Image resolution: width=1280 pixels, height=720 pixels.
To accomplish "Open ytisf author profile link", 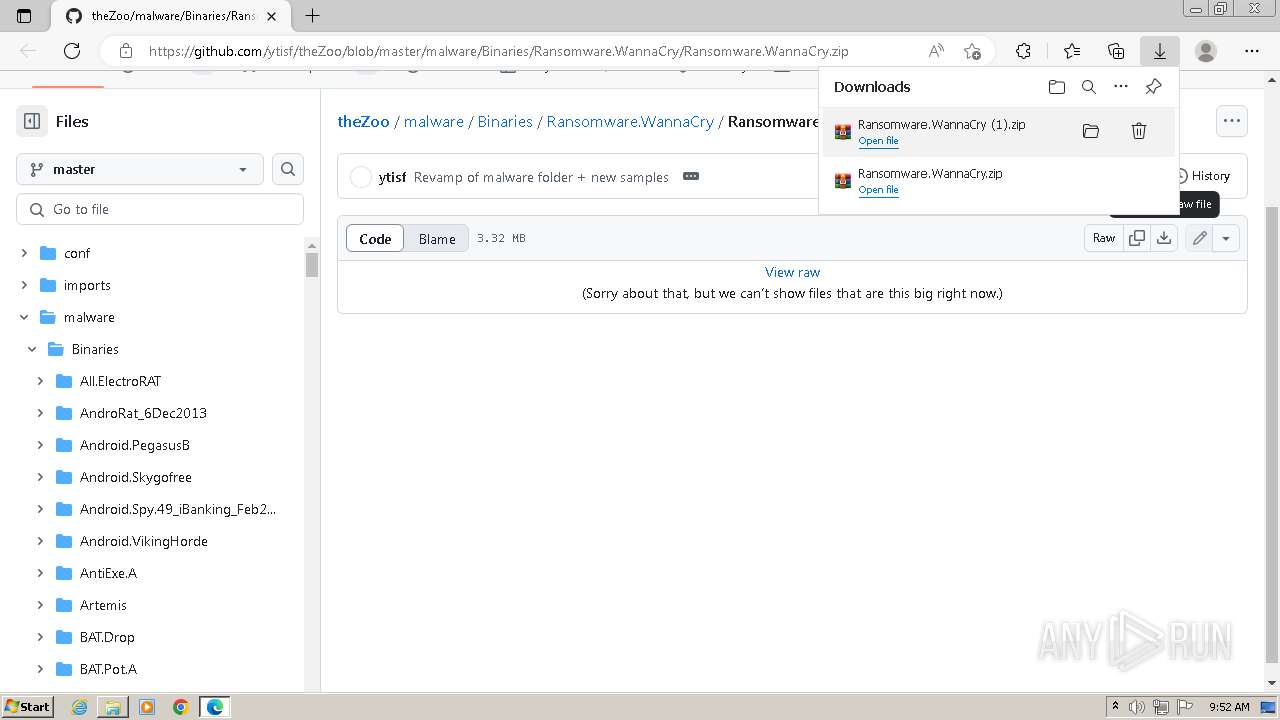I will (392, 177).
